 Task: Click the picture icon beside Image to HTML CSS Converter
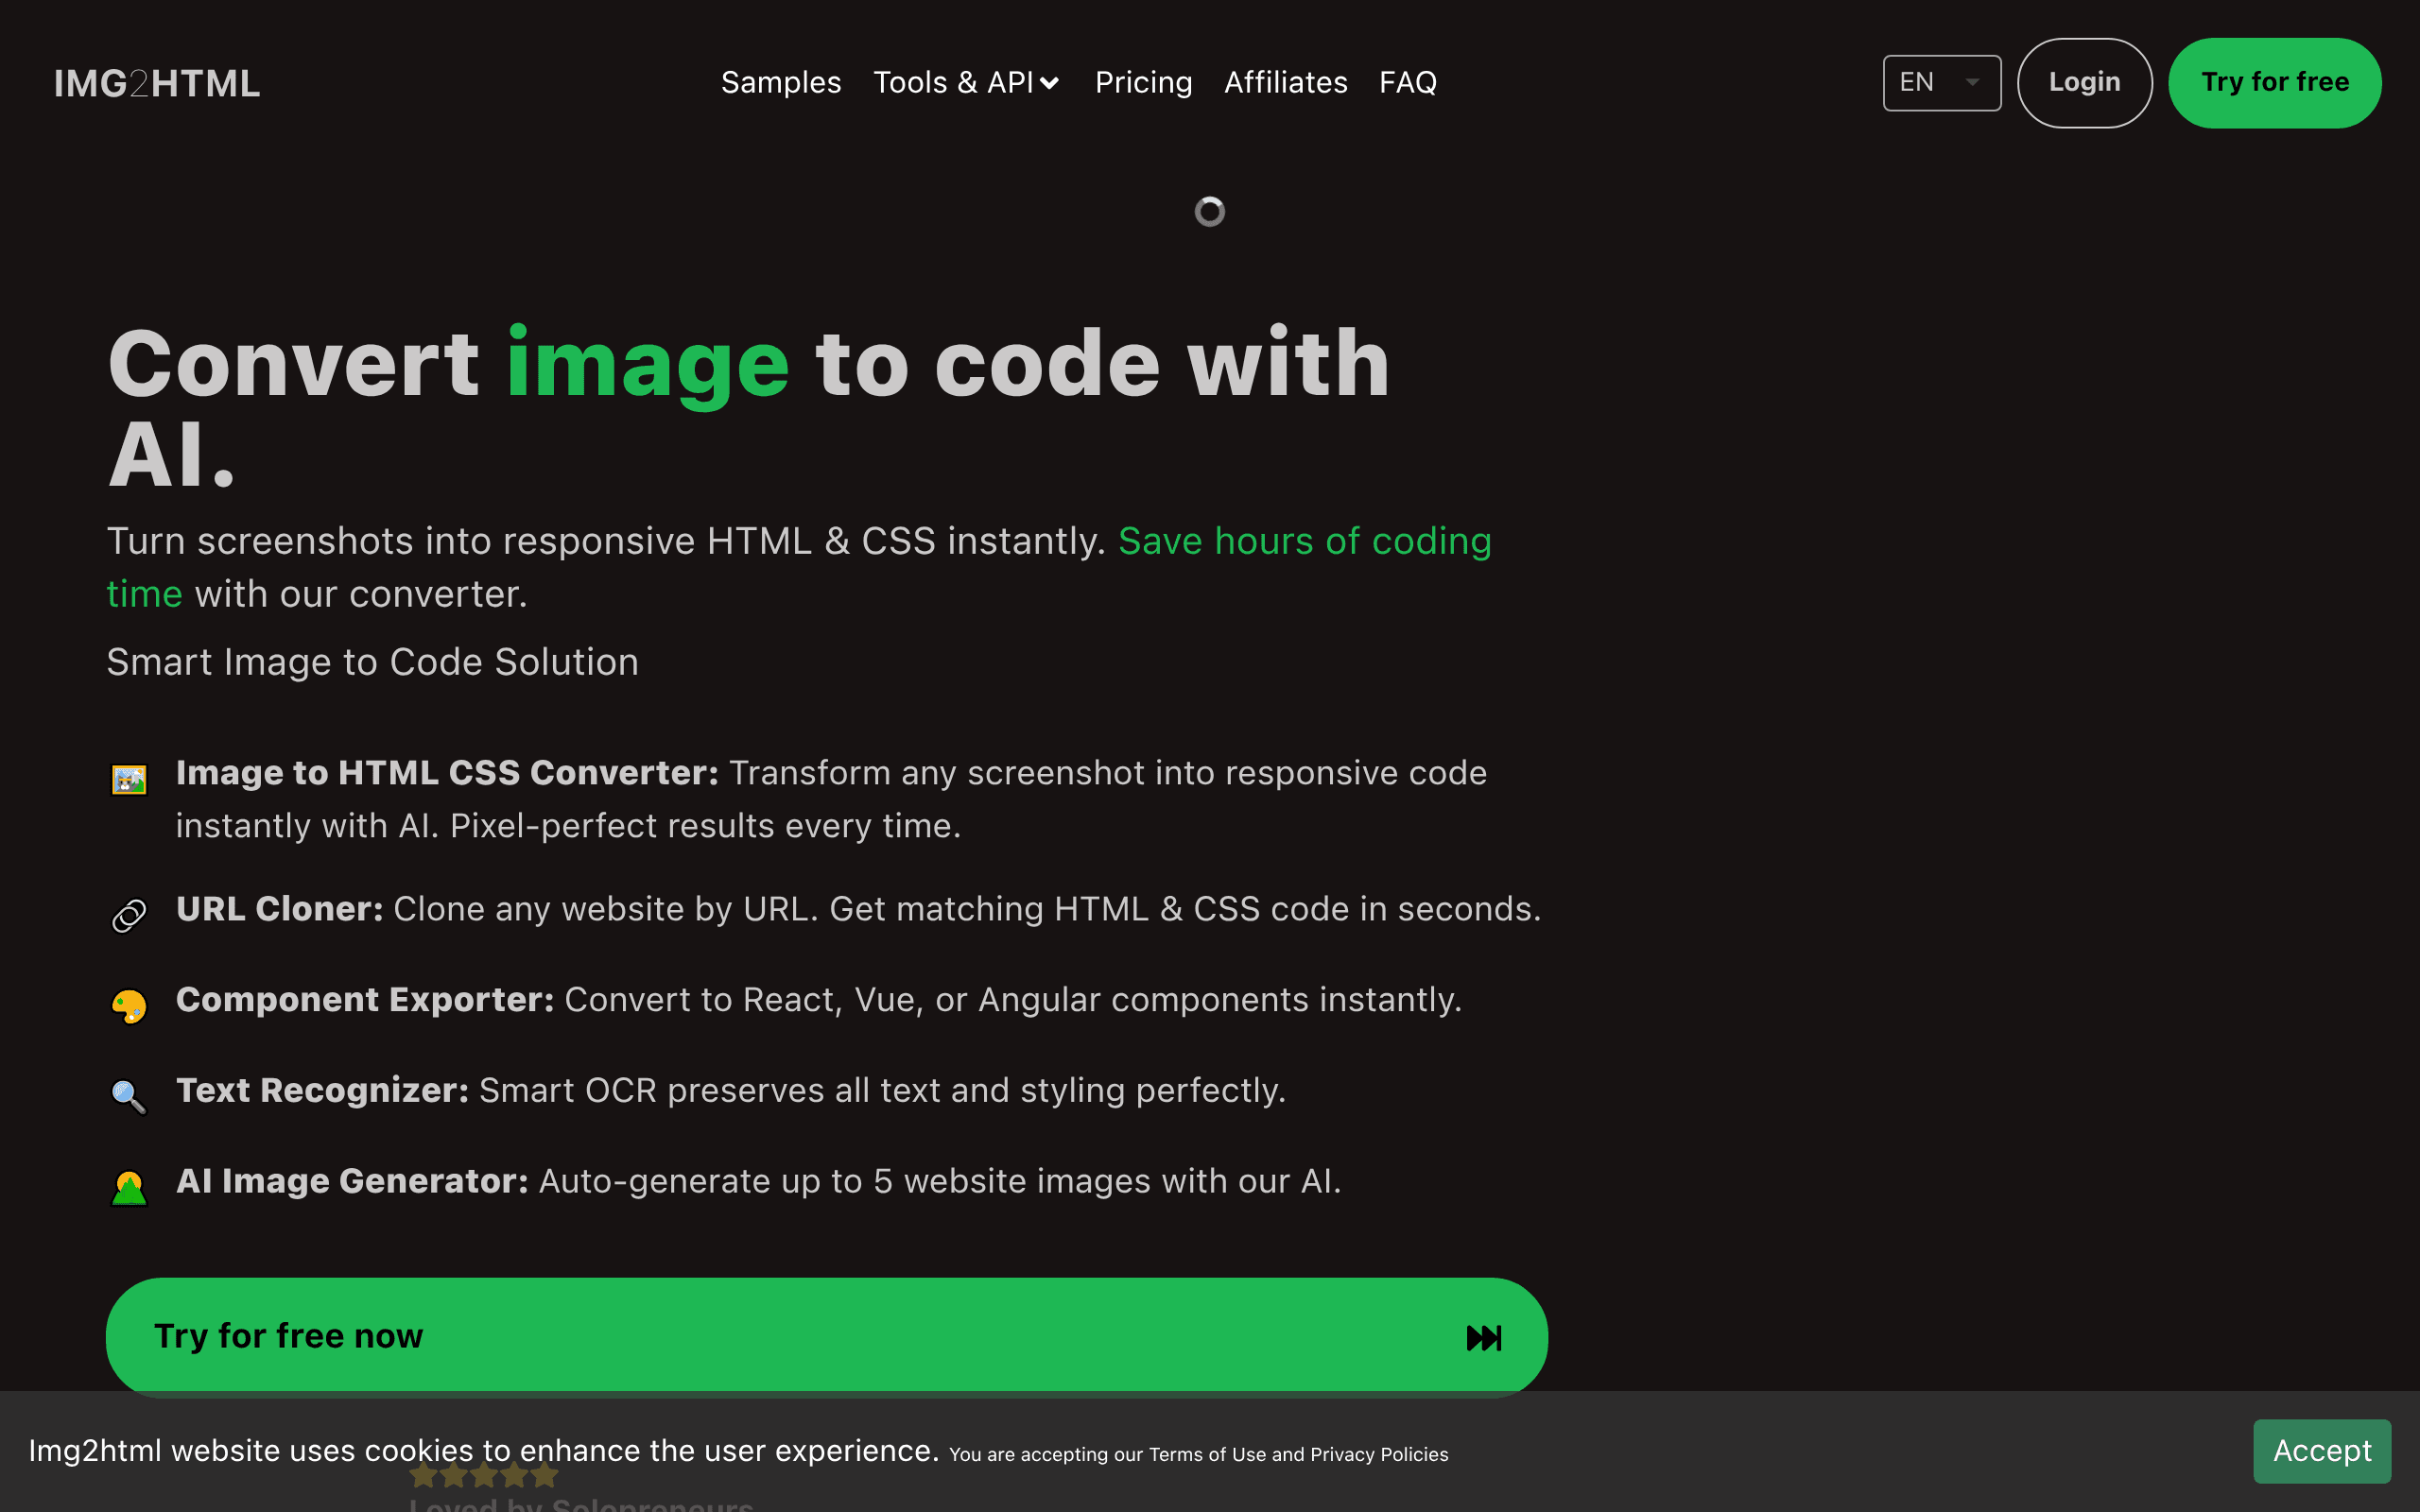pyautogui.click(x=129, y=779)
